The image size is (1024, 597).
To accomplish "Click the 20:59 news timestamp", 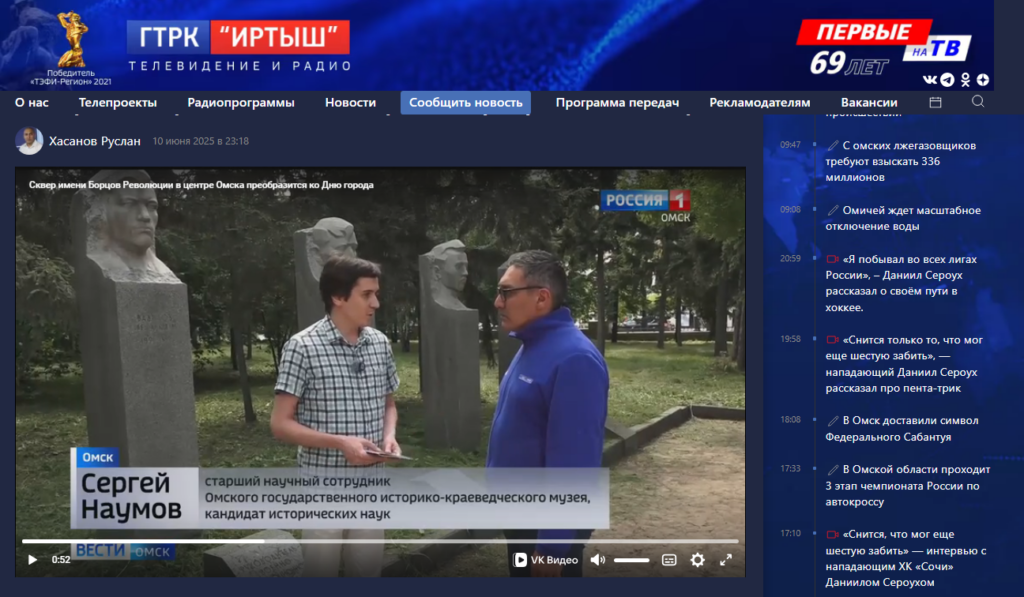I will click(790, 259).
